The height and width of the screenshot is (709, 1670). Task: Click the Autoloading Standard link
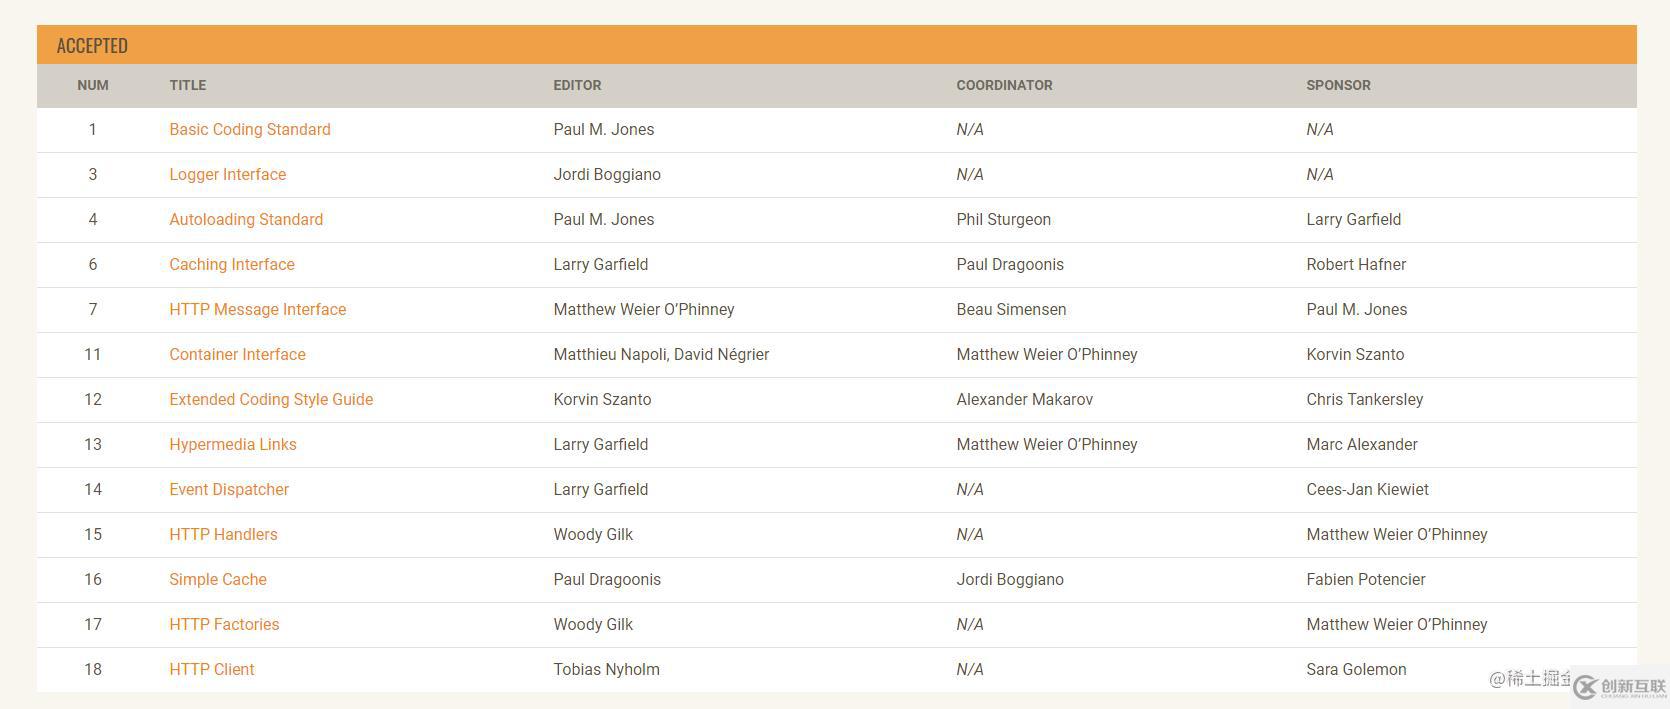click(x=246, y=219)
